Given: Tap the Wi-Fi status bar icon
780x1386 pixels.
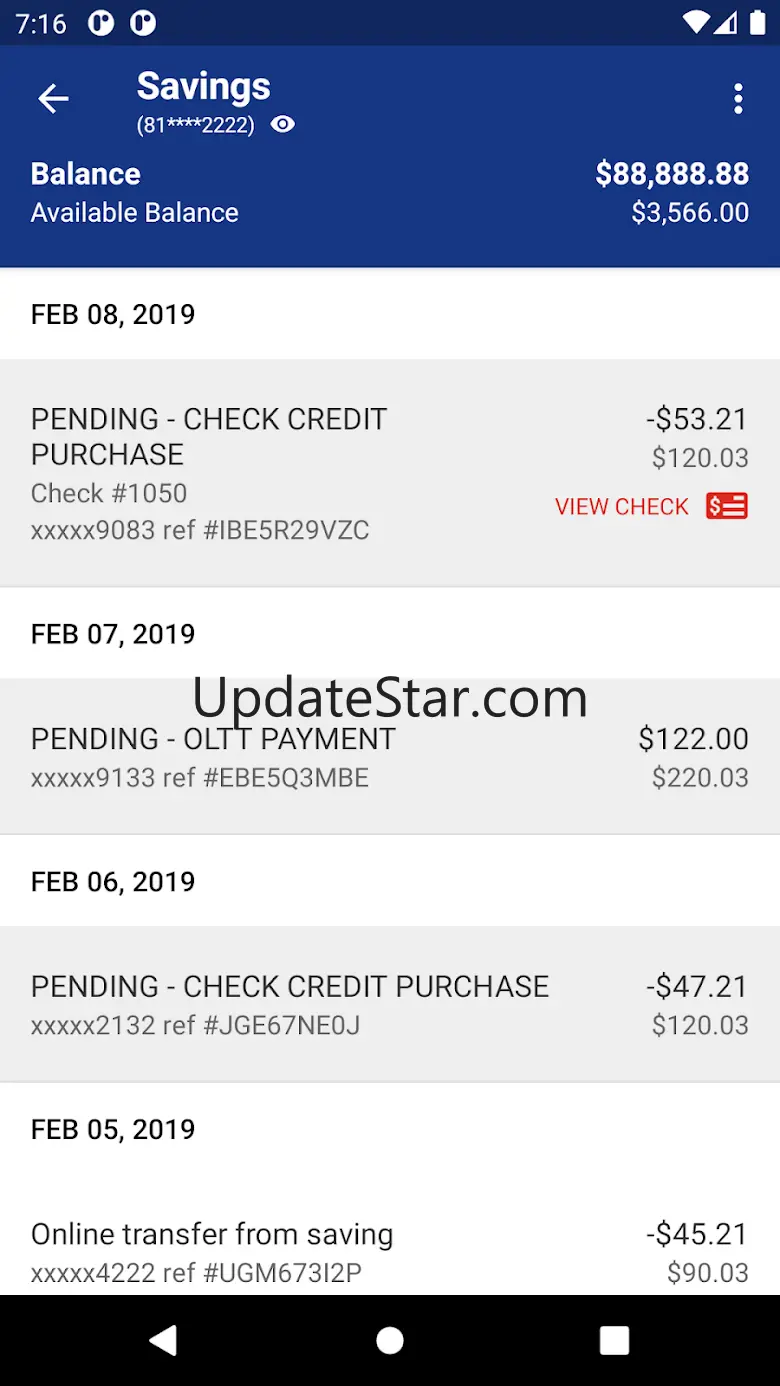Looking at the screenshot, I should click(x=696, y=23).
